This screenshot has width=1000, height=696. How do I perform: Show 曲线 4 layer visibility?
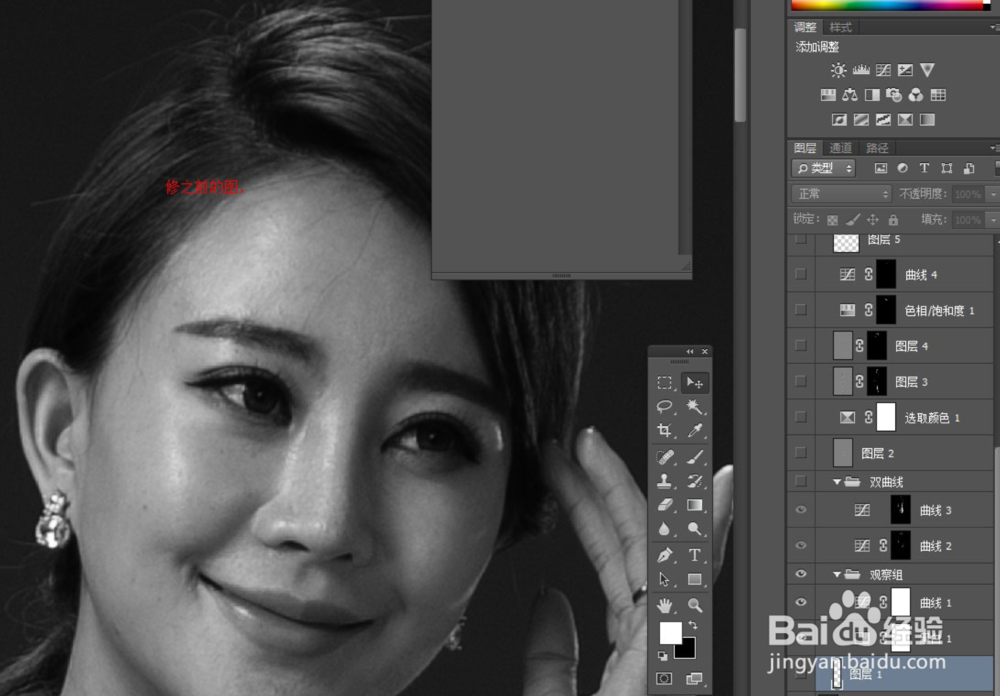click(801, 274)
